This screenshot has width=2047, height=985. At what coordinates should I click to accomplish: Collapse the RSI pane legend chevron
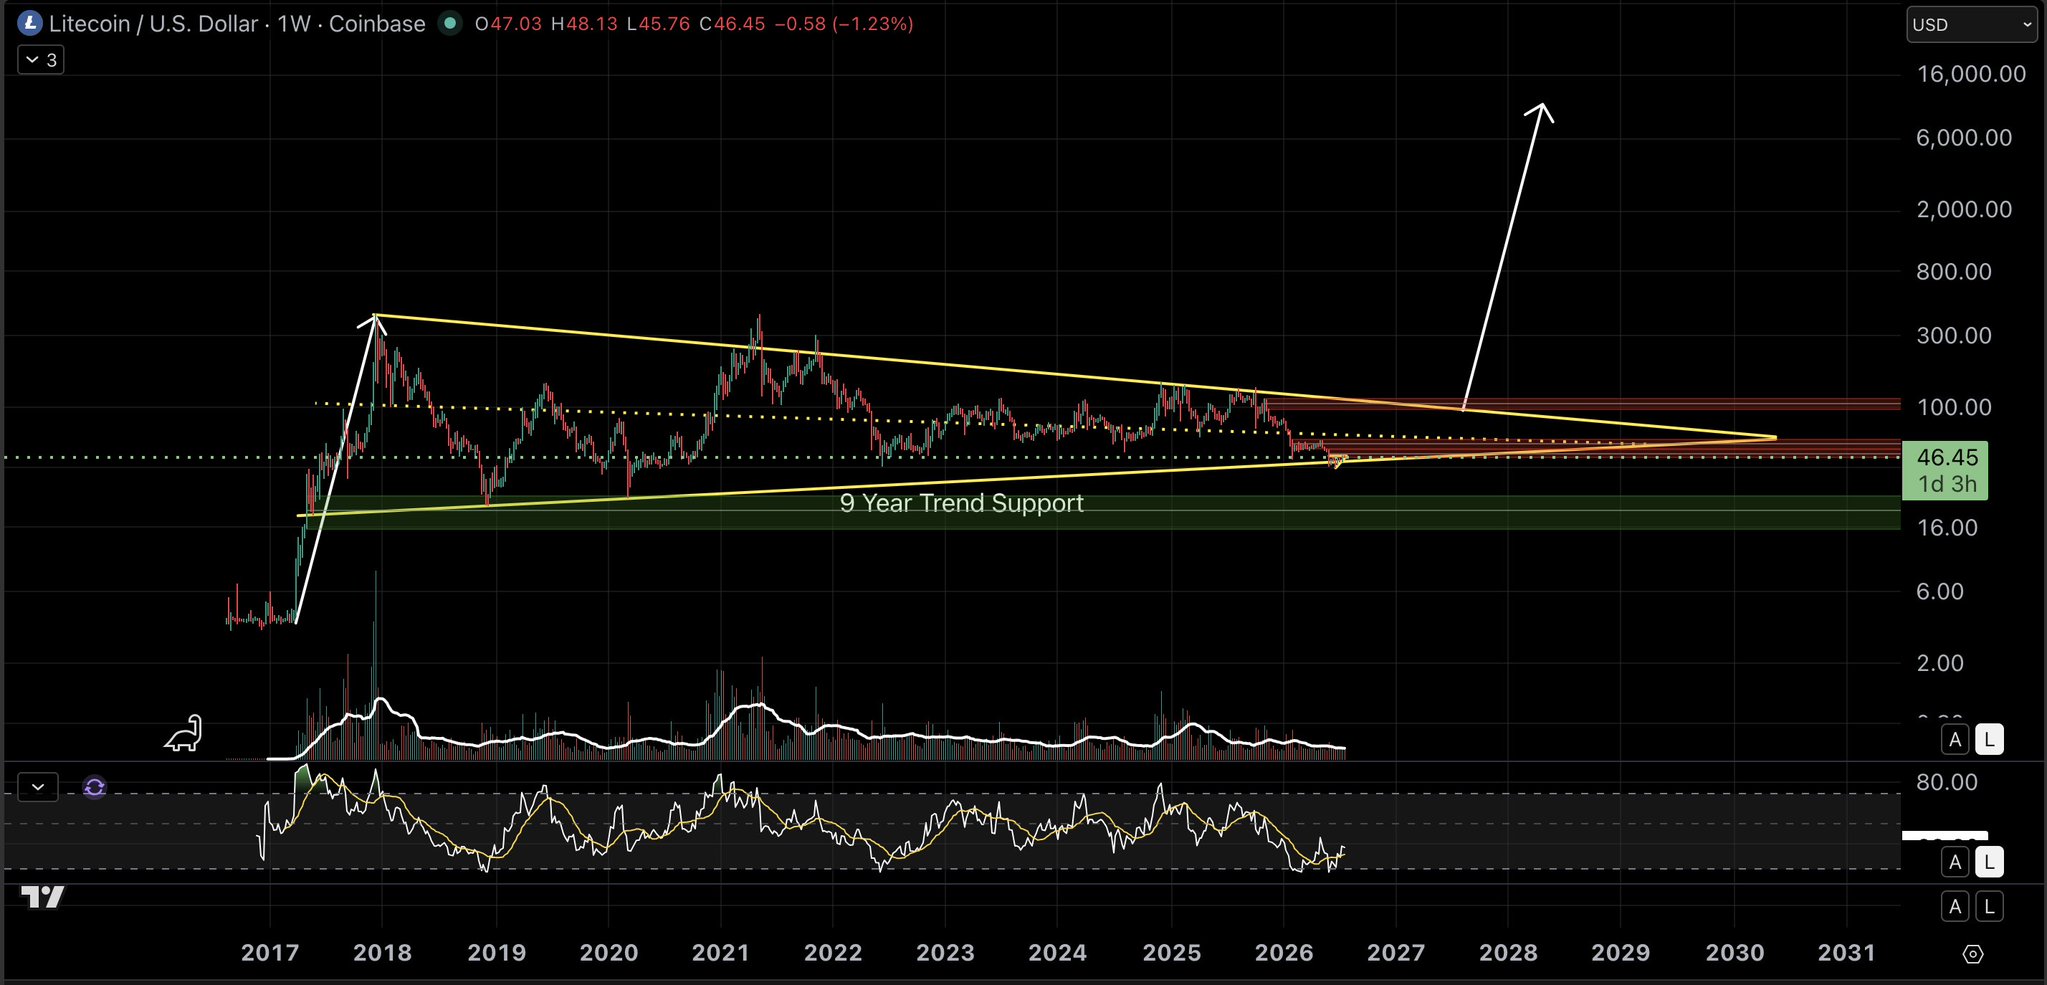click(38, 787)
